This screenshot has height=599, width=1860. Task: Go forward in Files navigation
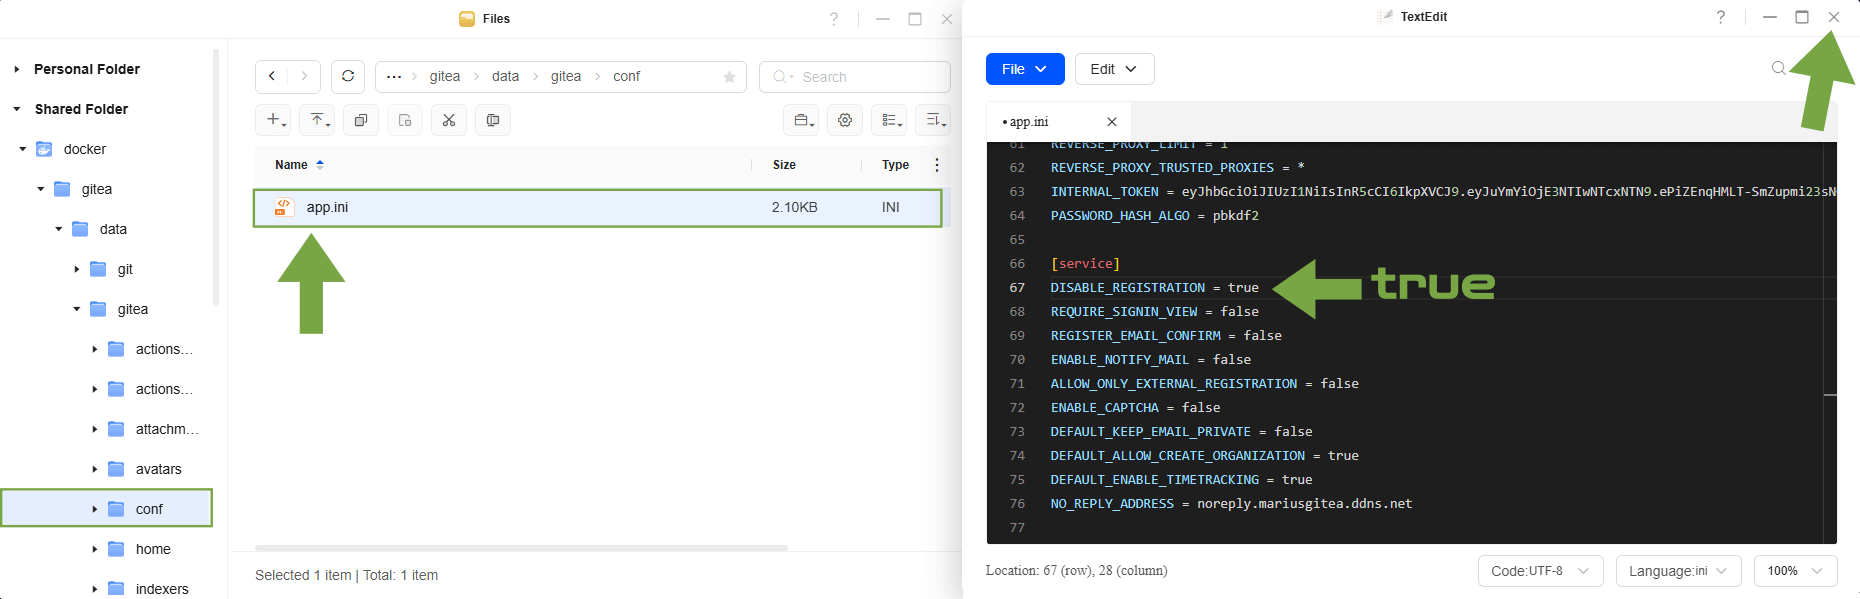tap(304, 76)
